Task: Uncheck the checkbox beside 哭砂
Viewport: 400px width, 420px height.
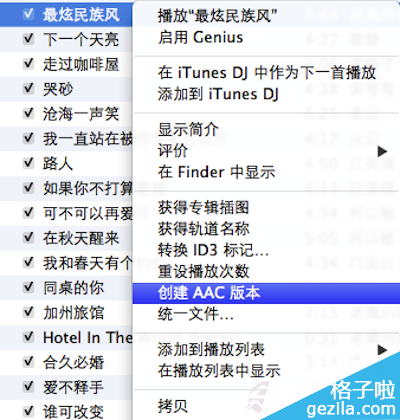Action: click(x=29, y=89)
